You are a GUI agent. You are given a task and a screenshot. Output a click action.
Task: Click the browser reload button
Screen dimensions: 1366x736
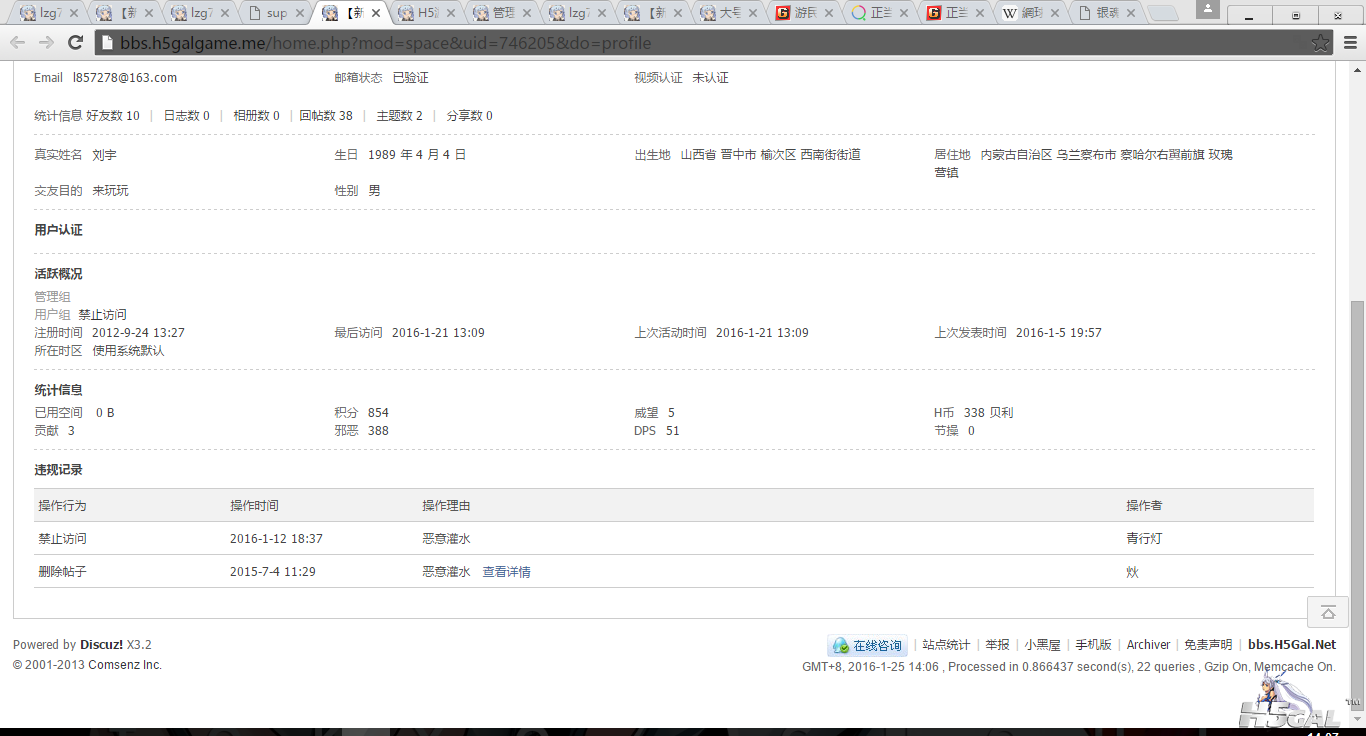[75, 43]
